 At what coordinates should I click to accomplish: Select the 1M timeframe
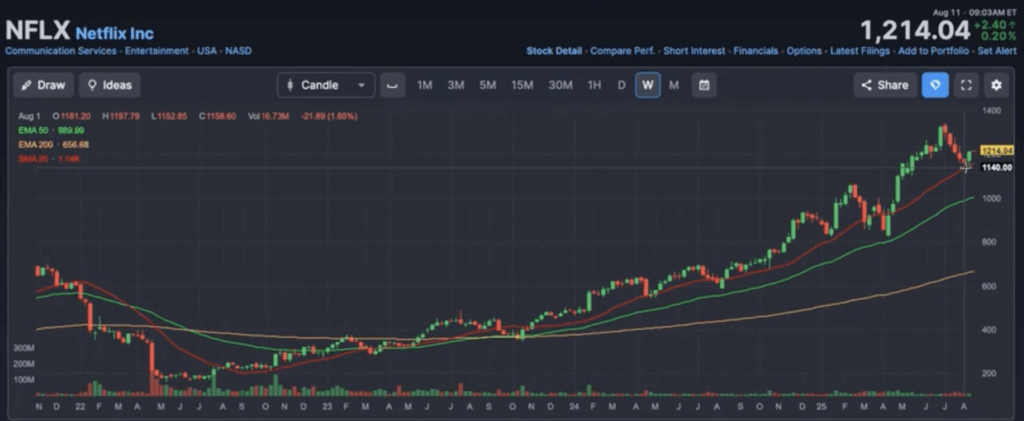pyautogui.click(x=424, y=85)
